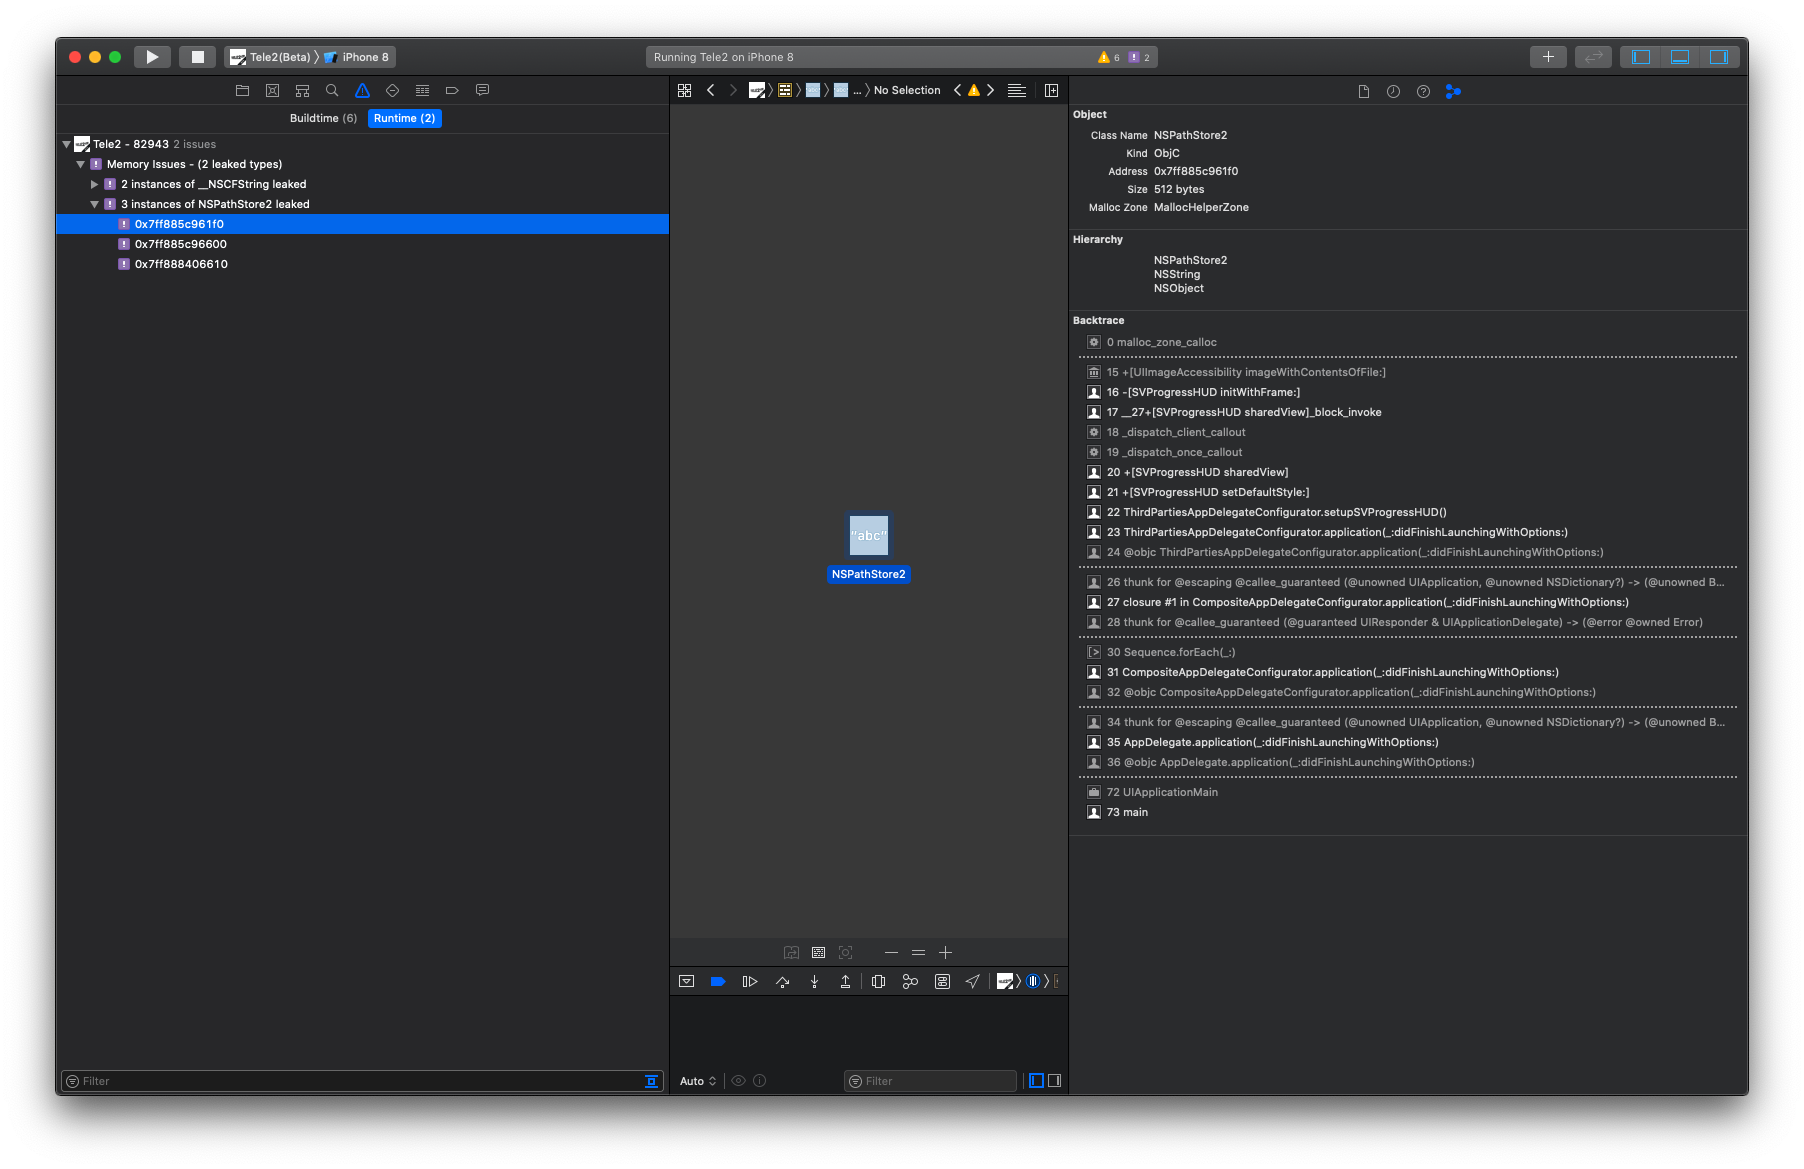Screen dimensions: 1804x1169
Task: Open Environment Overrides button
Action: coord(942,982)
